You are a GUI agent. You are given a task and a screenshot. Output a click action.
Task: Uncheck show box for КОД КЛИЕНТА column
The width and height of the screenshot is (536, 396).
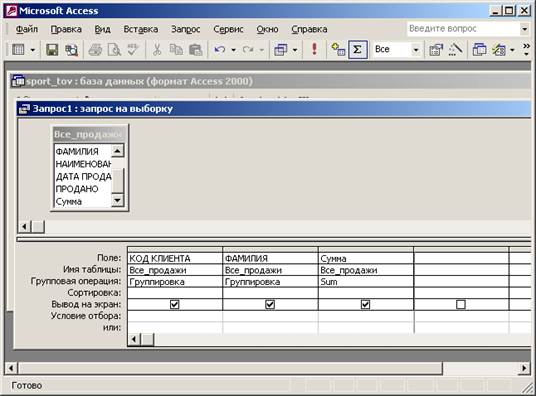(x=174, y=304)
